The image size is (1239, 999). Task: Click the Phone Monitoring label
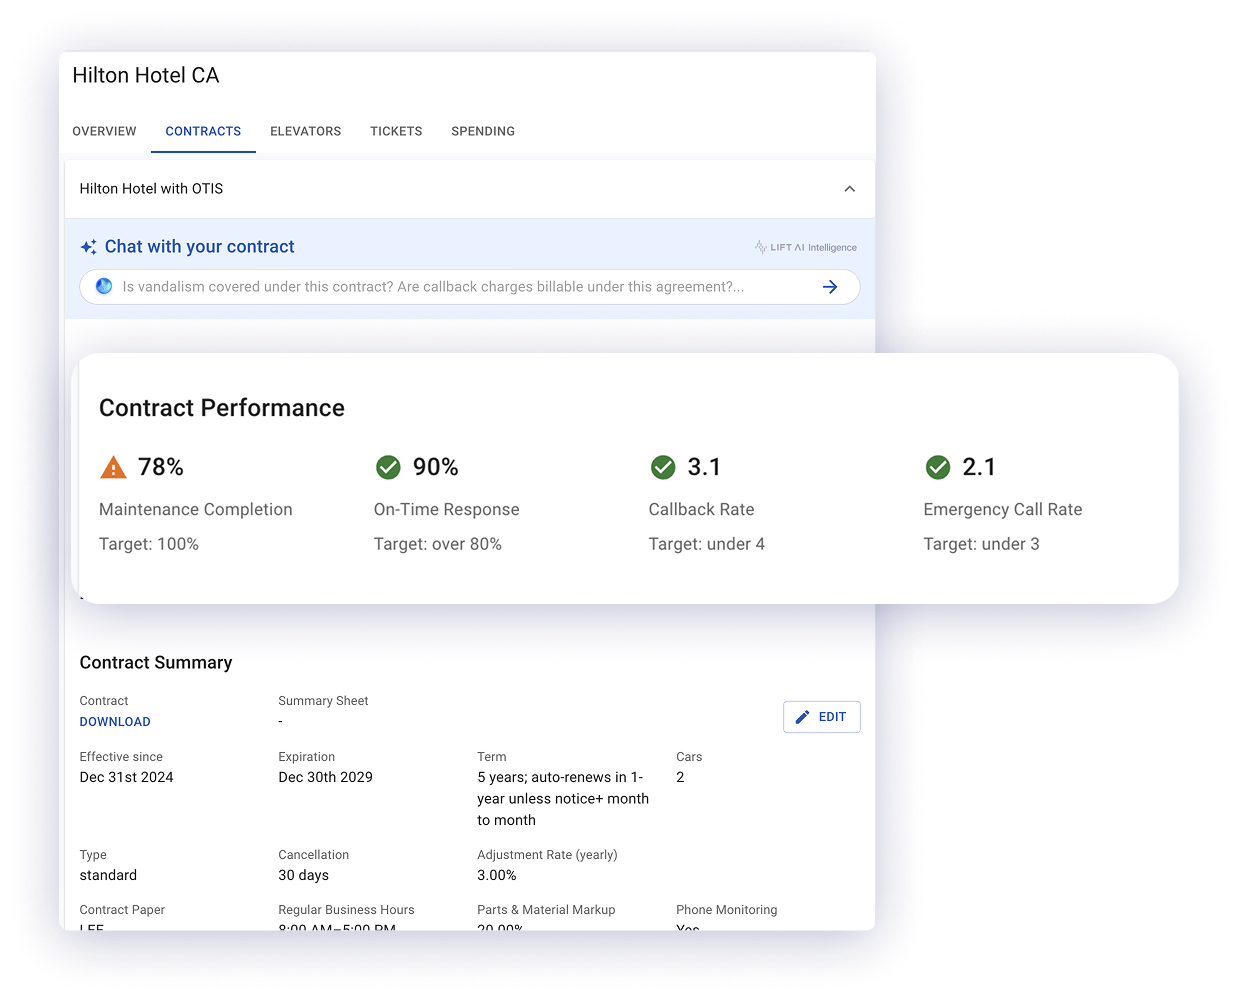726,910
